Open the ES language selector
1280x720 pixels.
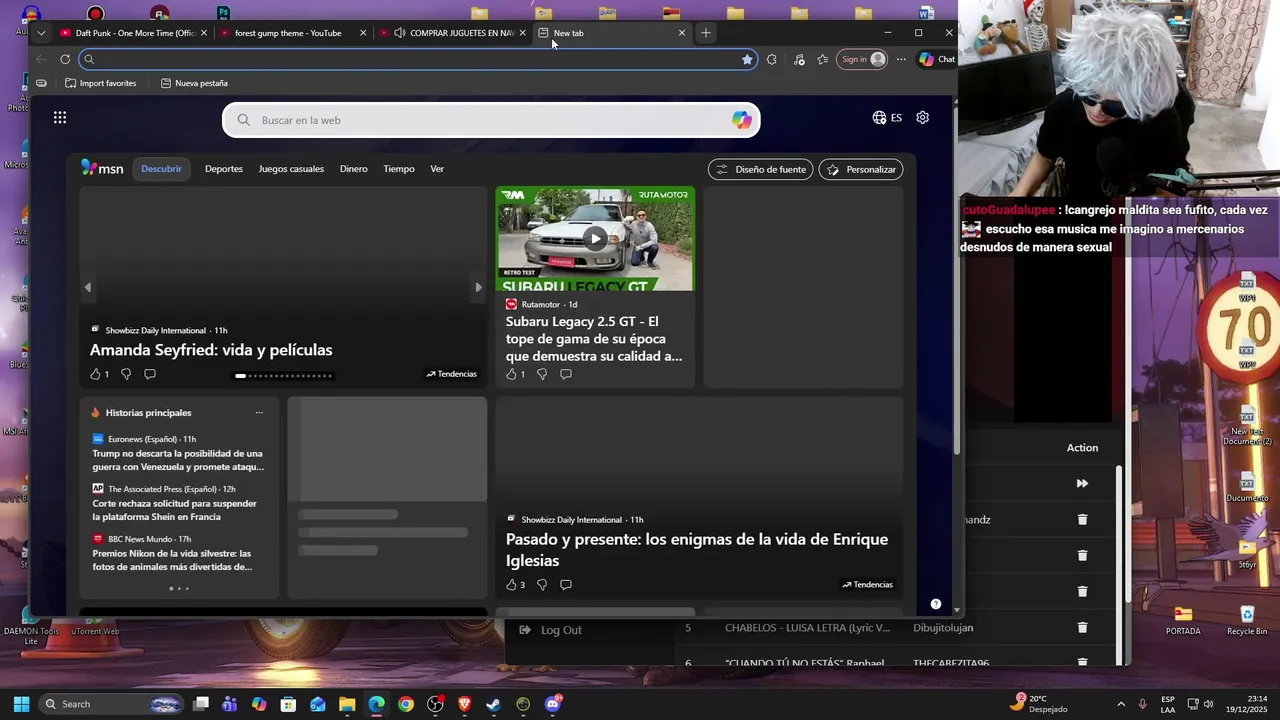(x=887, y=117)
